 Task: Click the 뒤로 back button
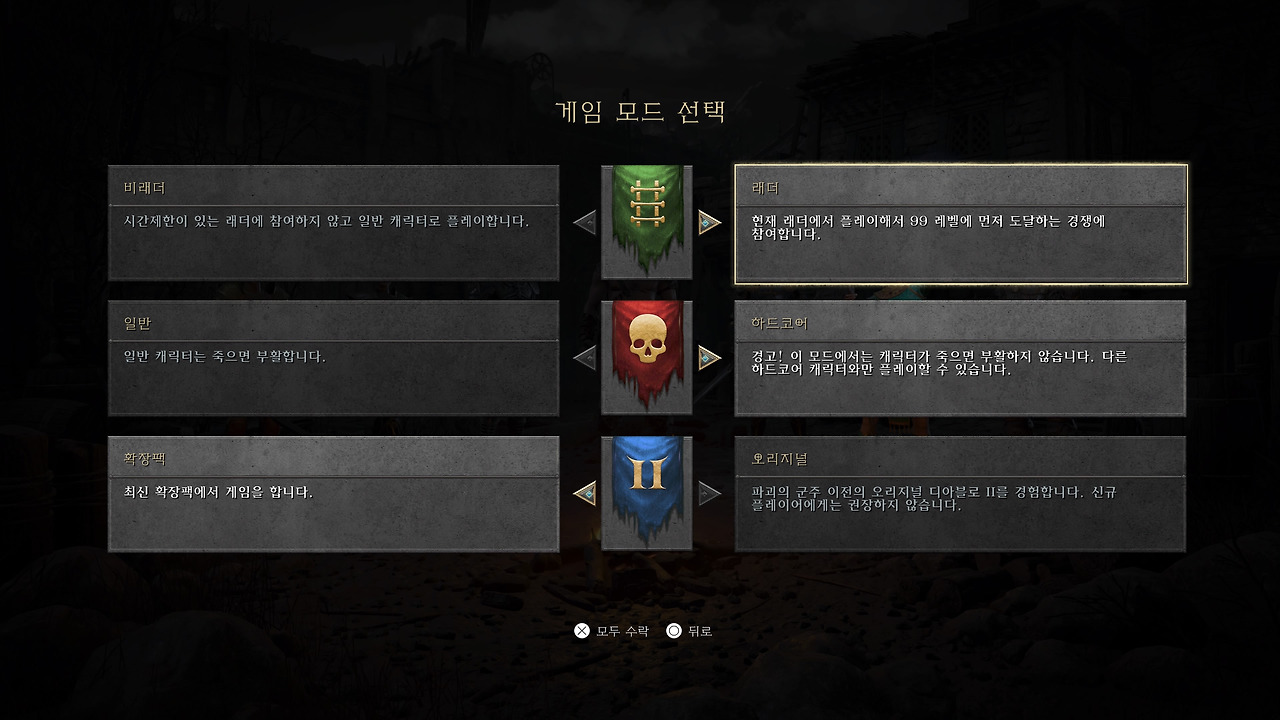[x=689, y=631]
